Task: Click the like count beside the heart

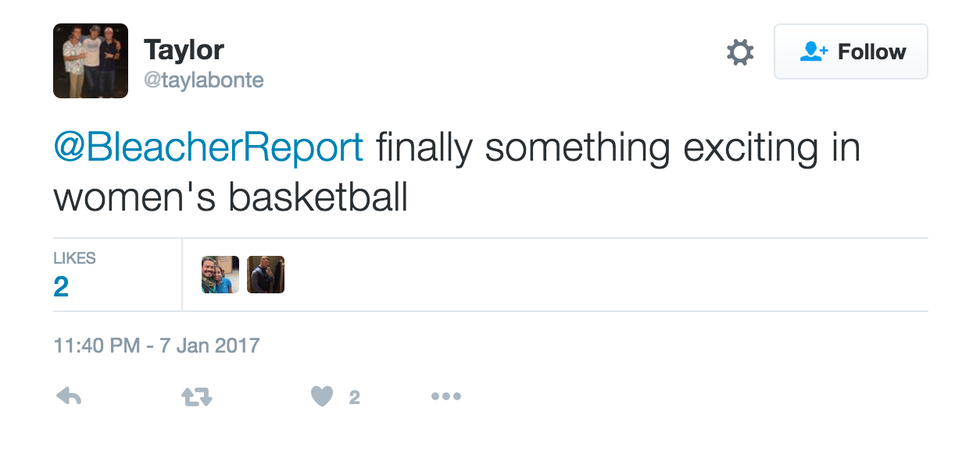Action: click(354, 398)
